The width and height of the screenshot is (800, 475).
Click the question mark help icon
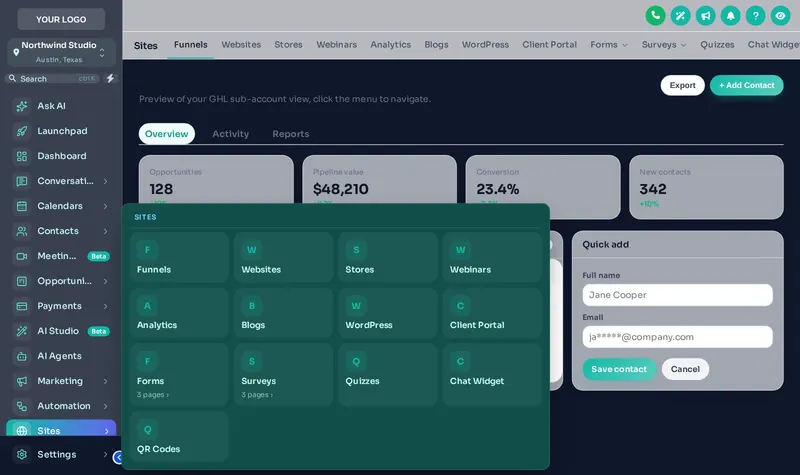[755, 16]
